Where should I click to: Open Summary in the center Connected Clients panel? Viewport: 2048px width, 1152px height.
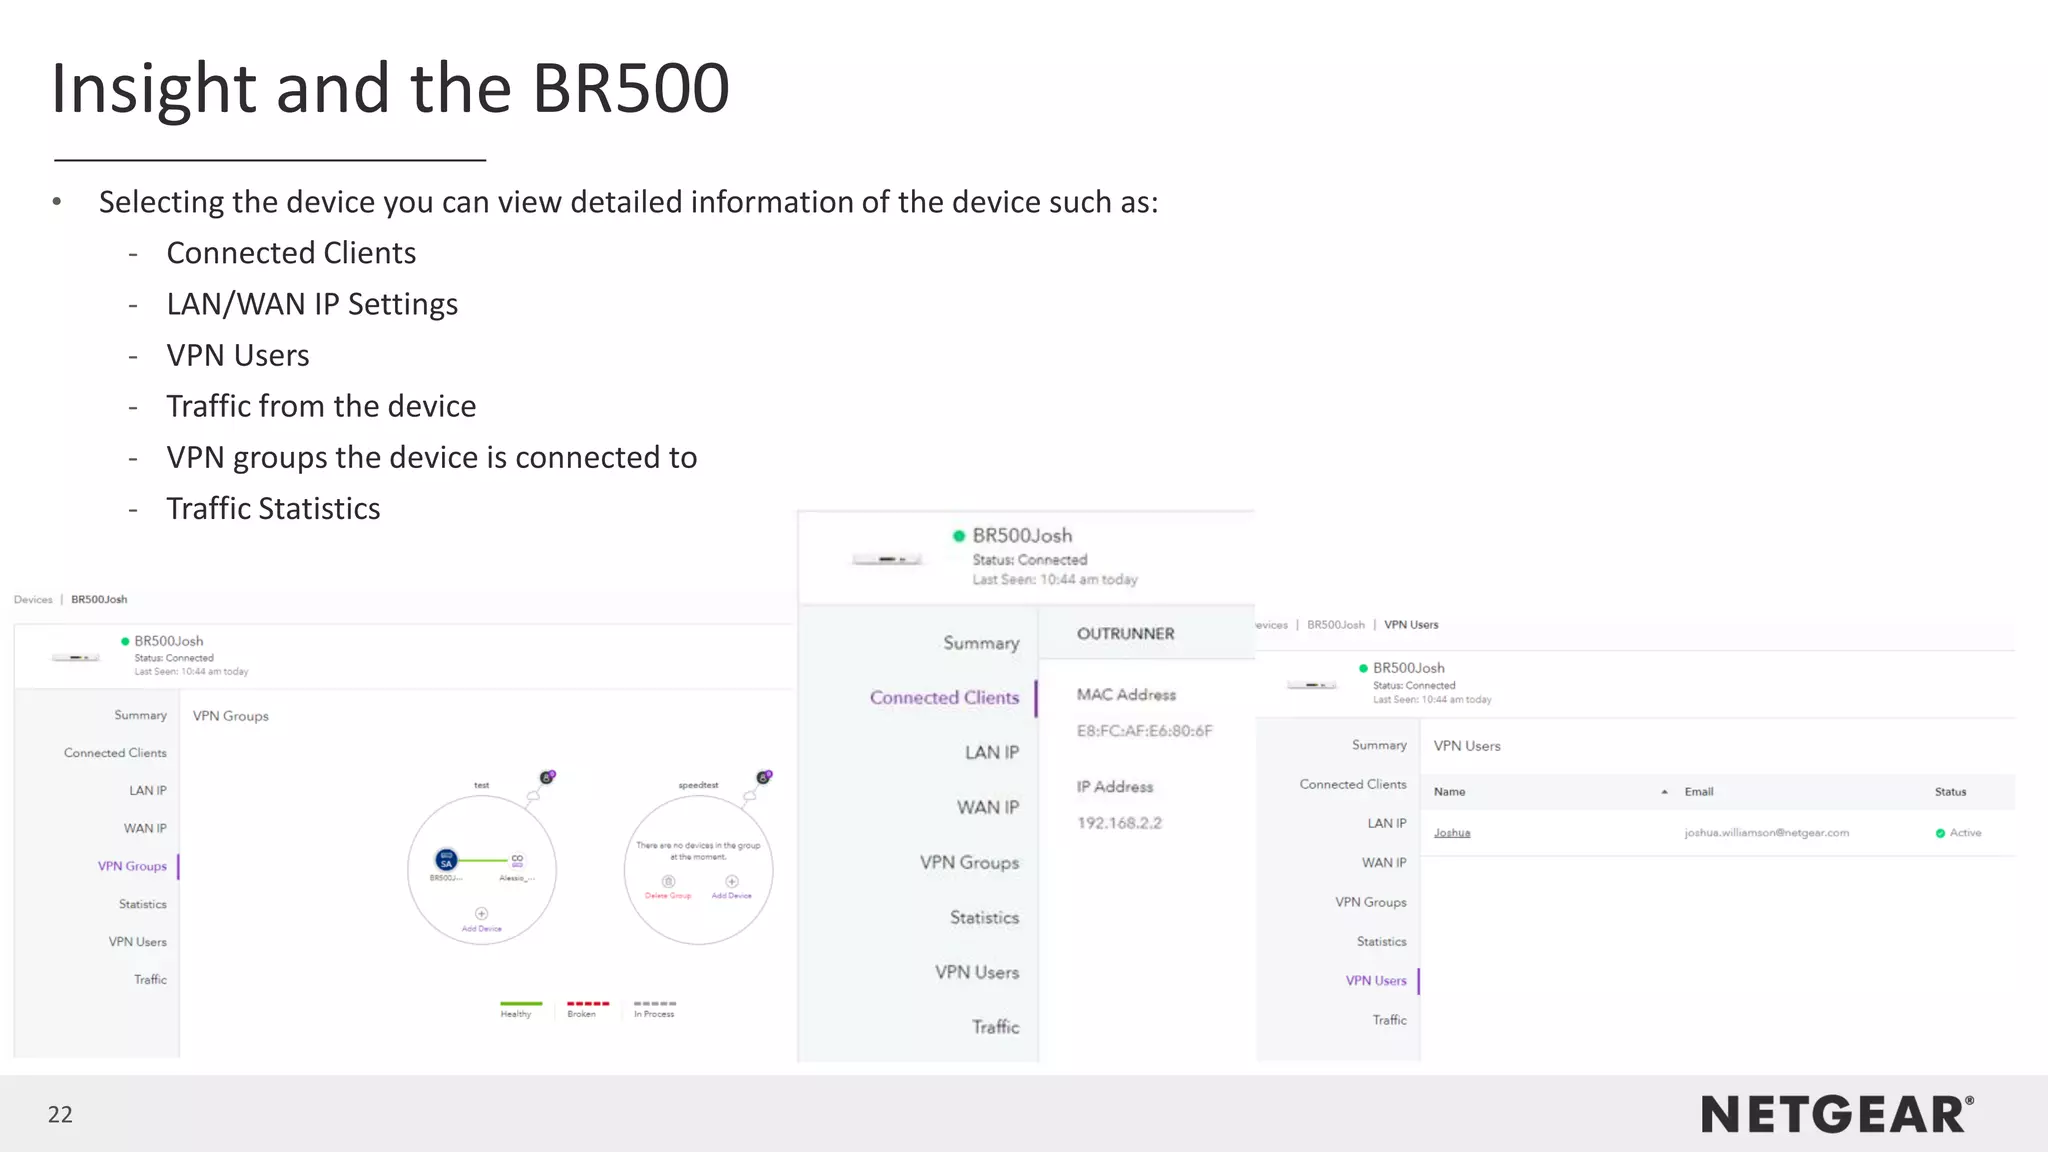point(981,643)
